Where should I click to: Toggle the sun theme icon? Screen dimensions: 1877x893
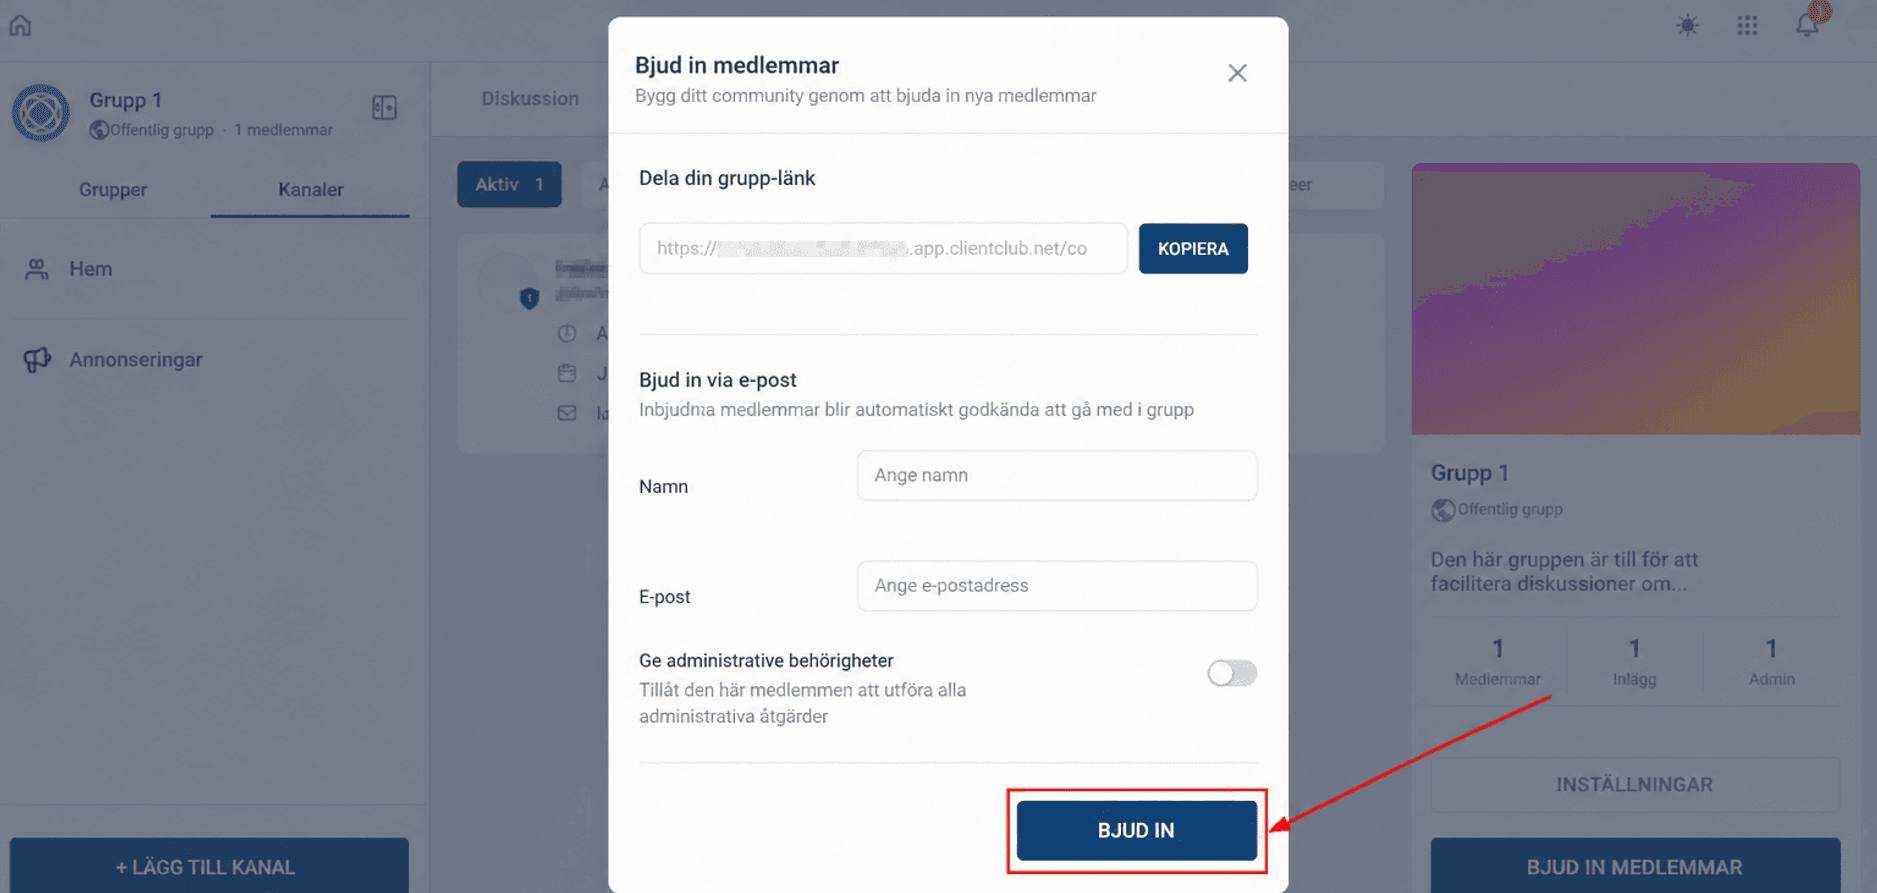(1687, 26)
